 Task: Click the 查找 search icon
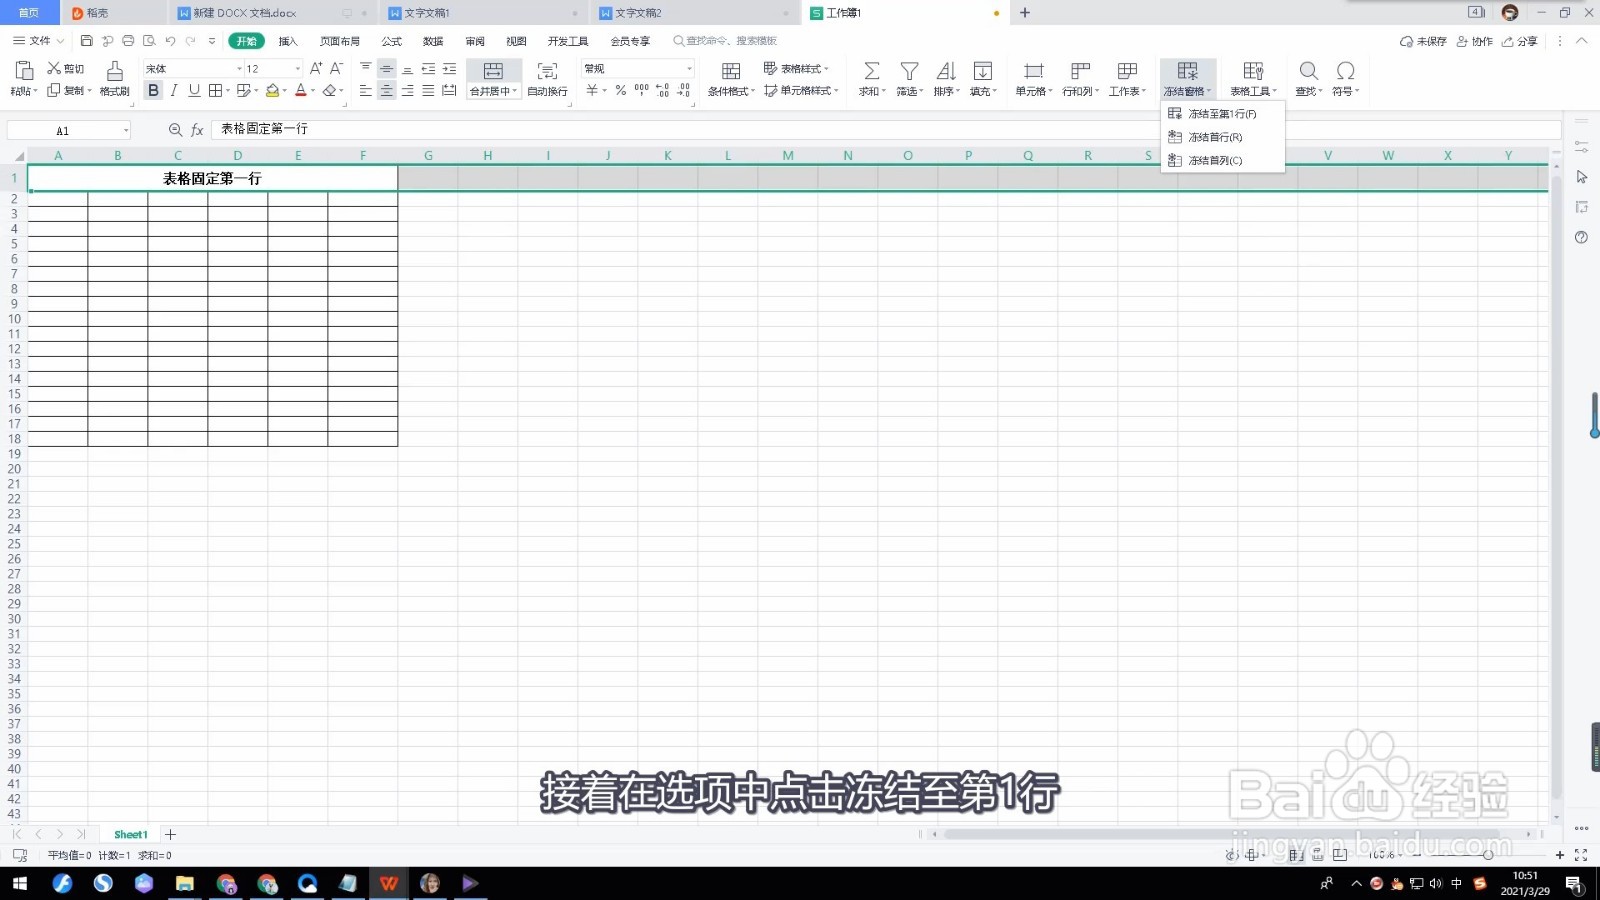[x=1307, y=78]
